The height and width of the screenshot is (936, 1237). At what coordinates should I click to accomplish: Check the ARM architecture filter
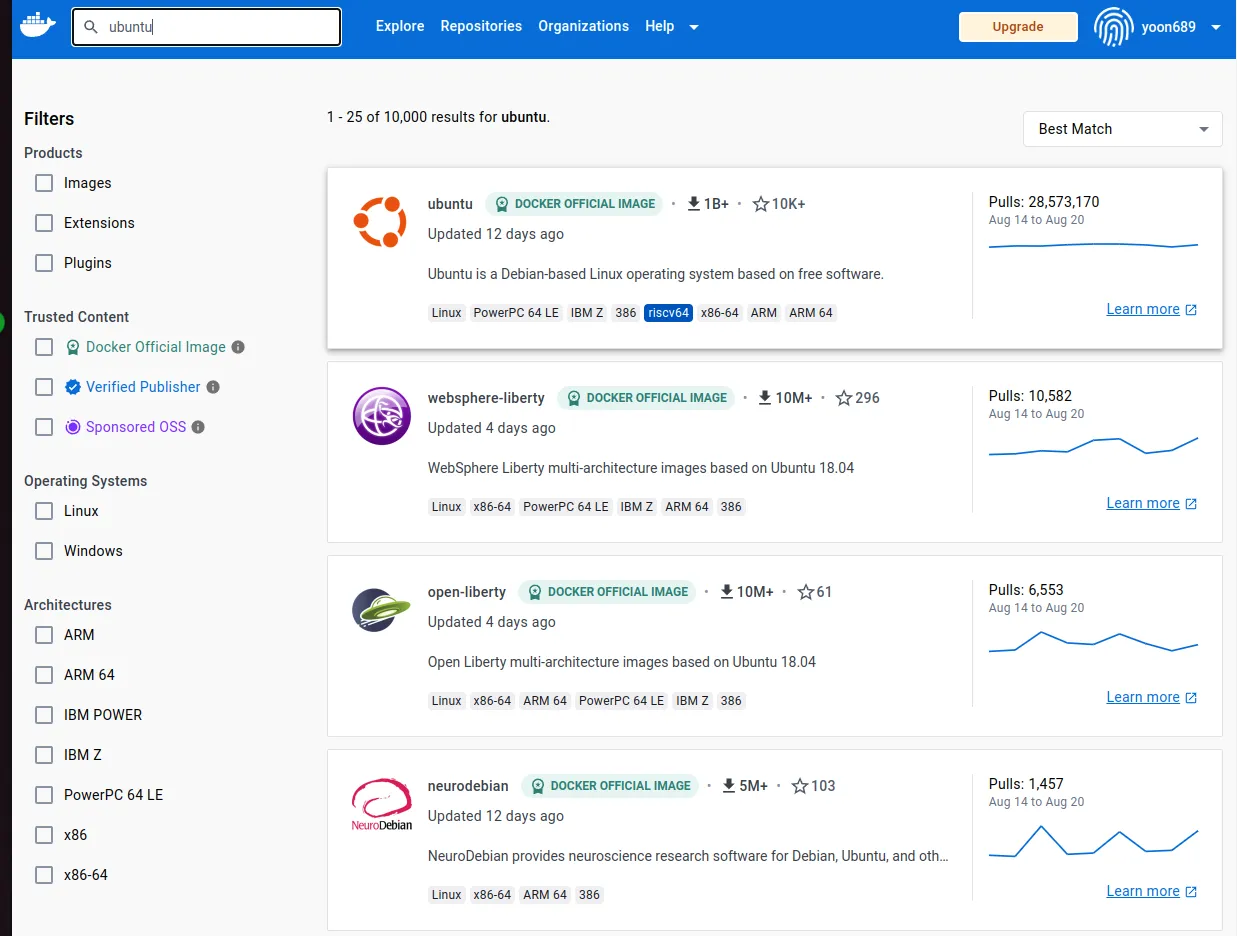44,635
